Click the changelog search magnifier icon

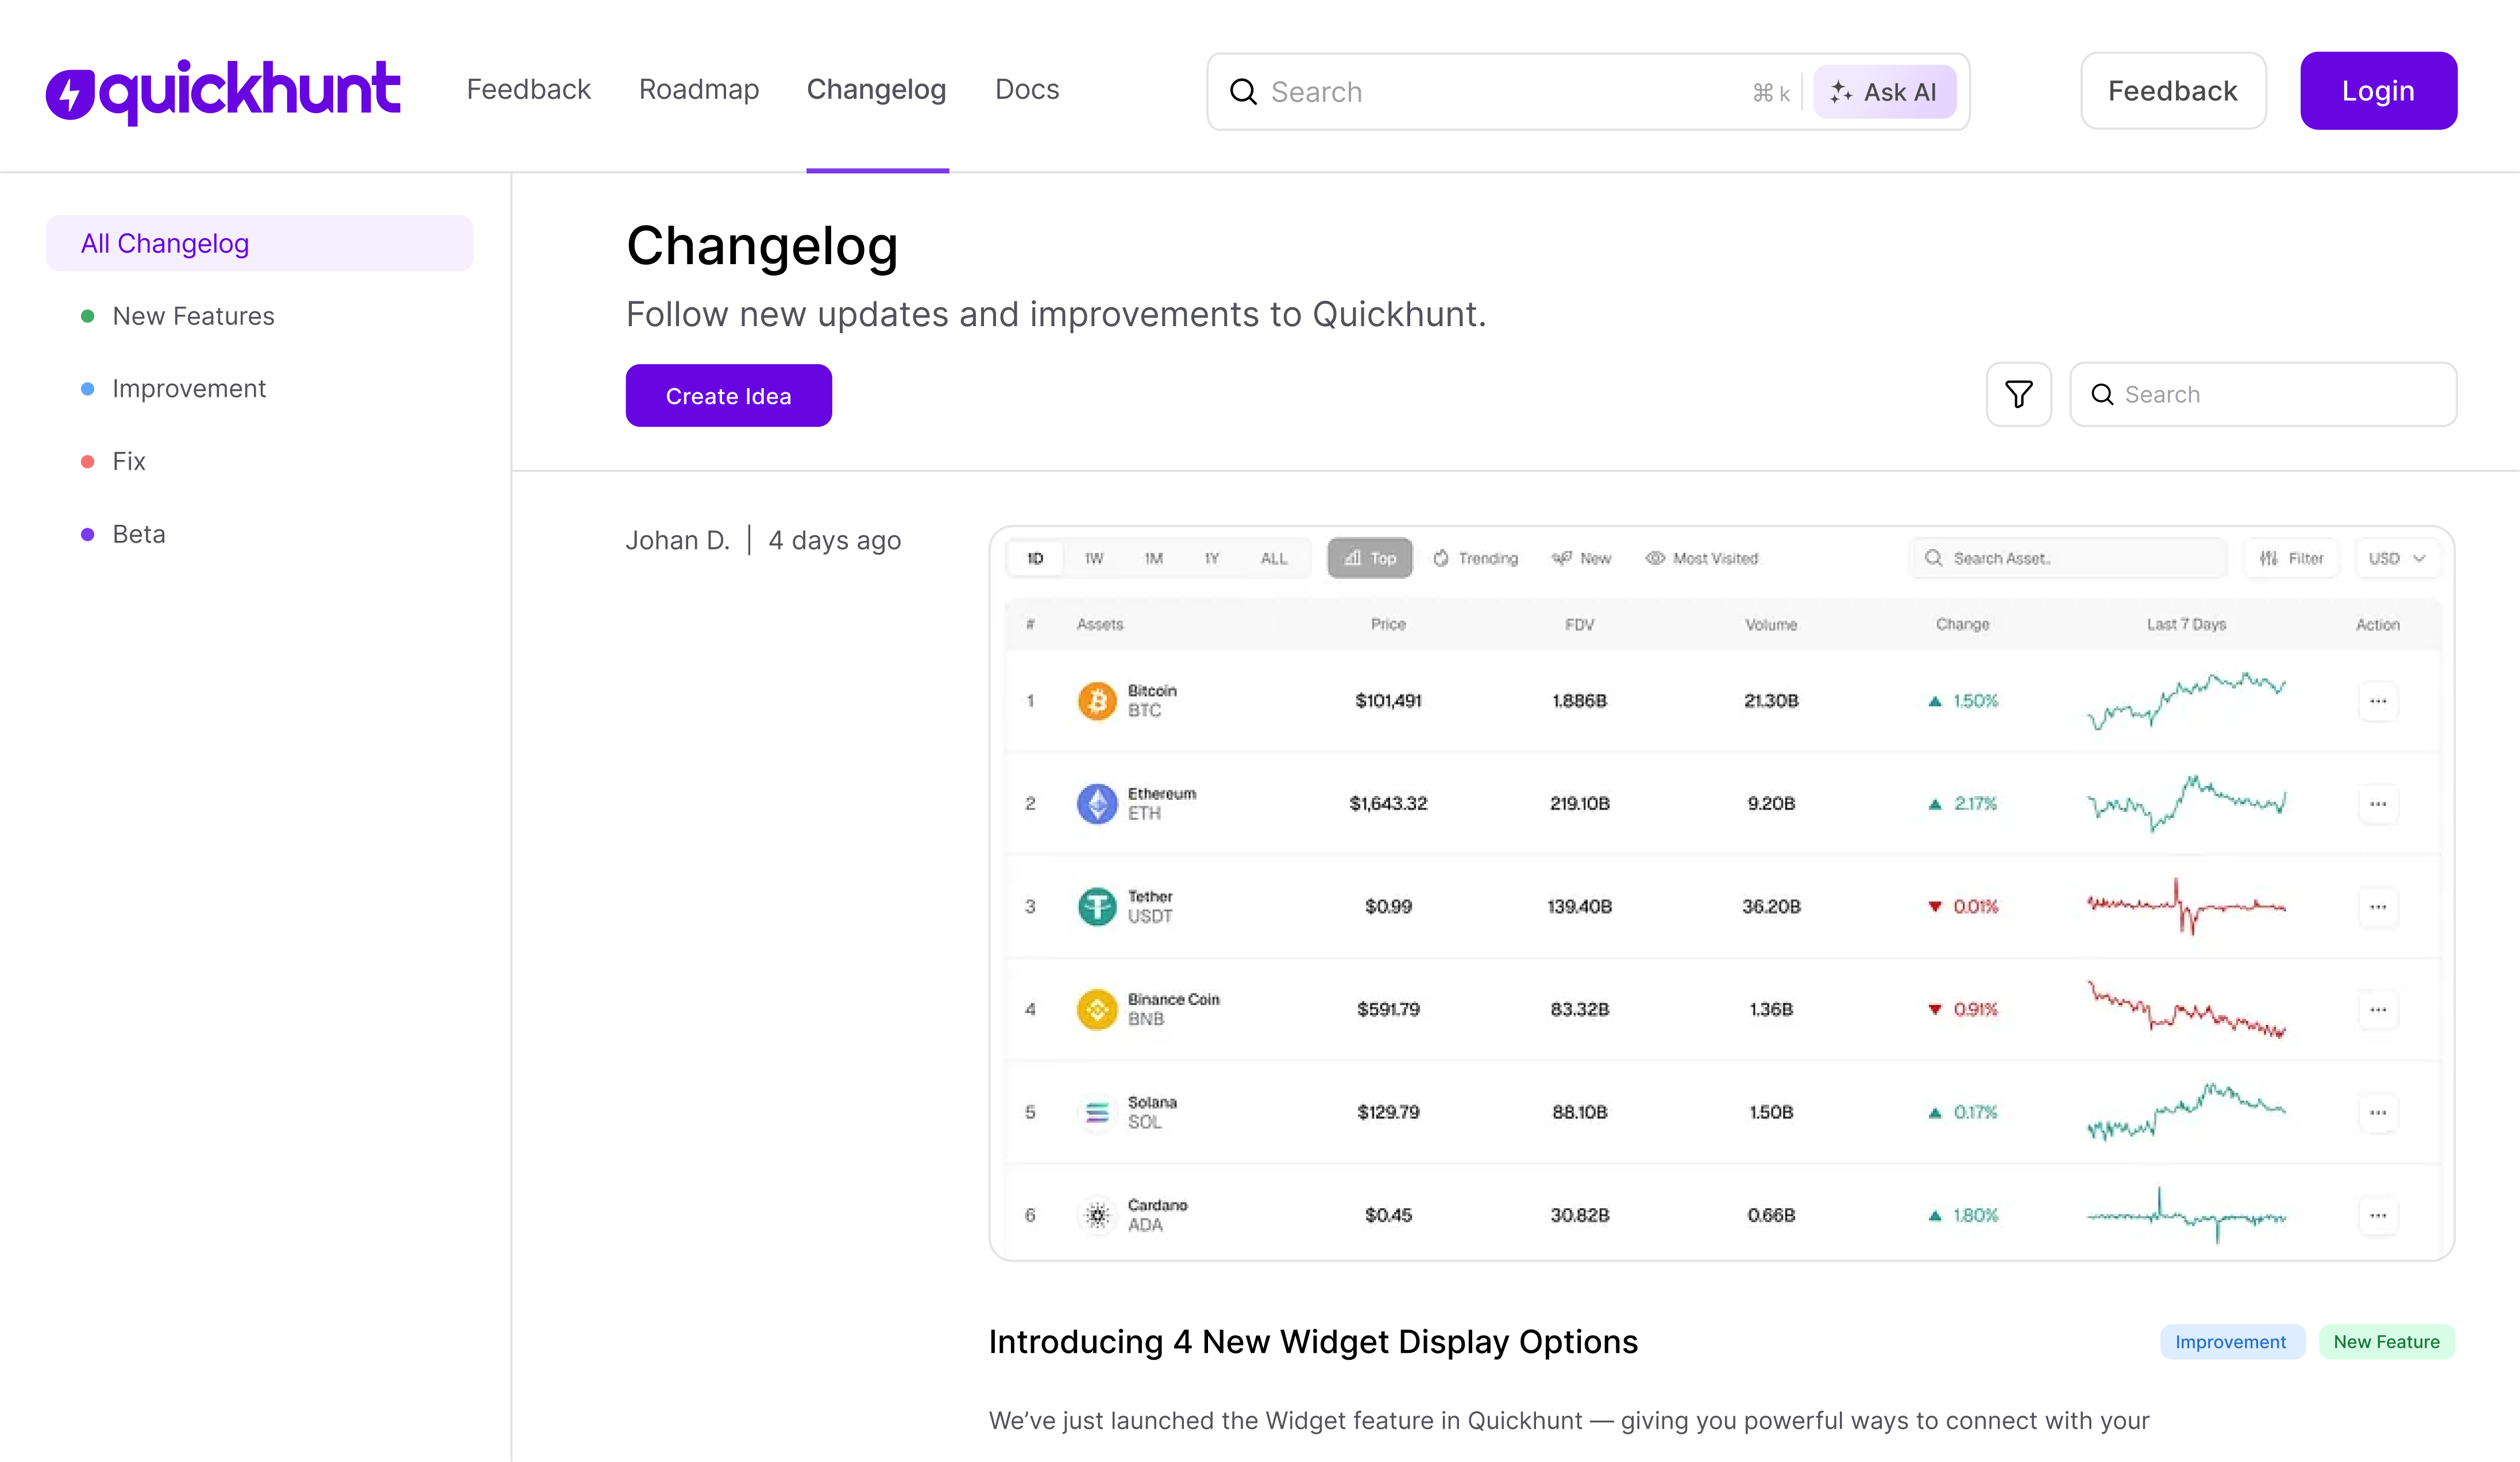coord(2102,394)
